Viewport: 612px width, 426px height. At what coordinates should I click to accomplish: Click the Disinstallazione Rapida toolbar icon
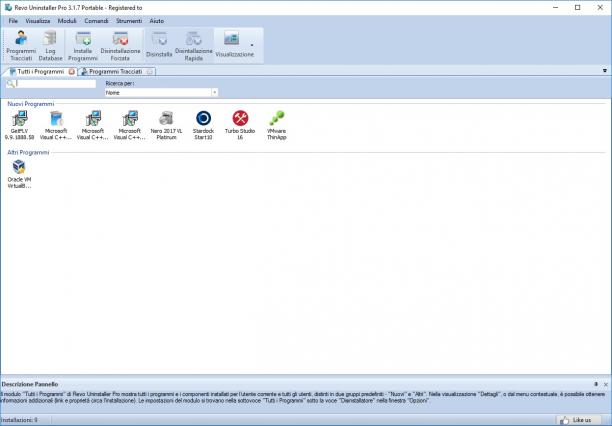coord(194,45)
